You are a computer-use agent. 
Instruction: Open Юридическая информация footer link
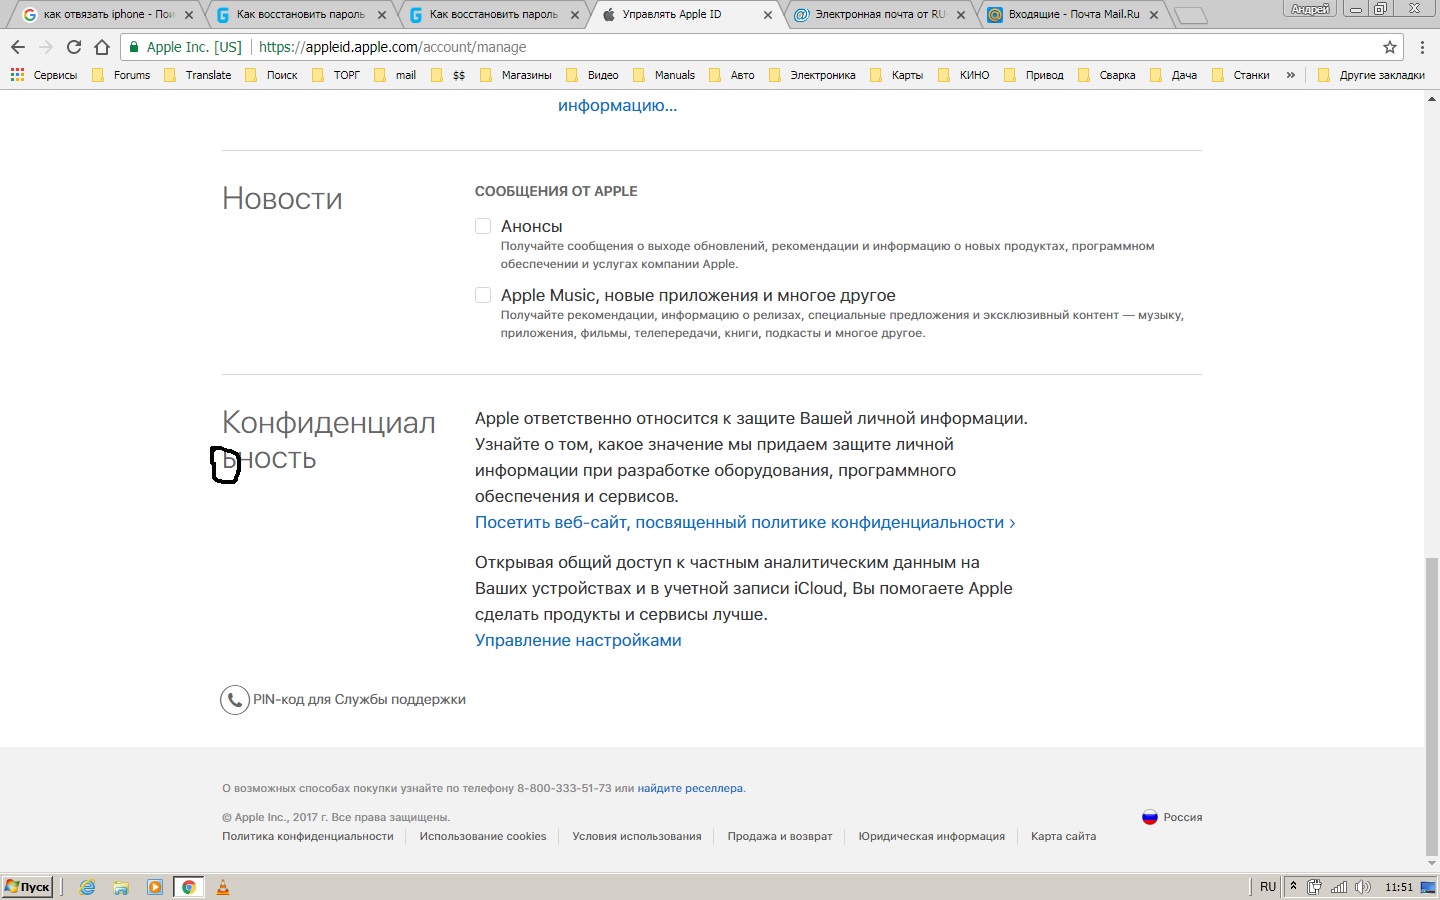point(931,836)
